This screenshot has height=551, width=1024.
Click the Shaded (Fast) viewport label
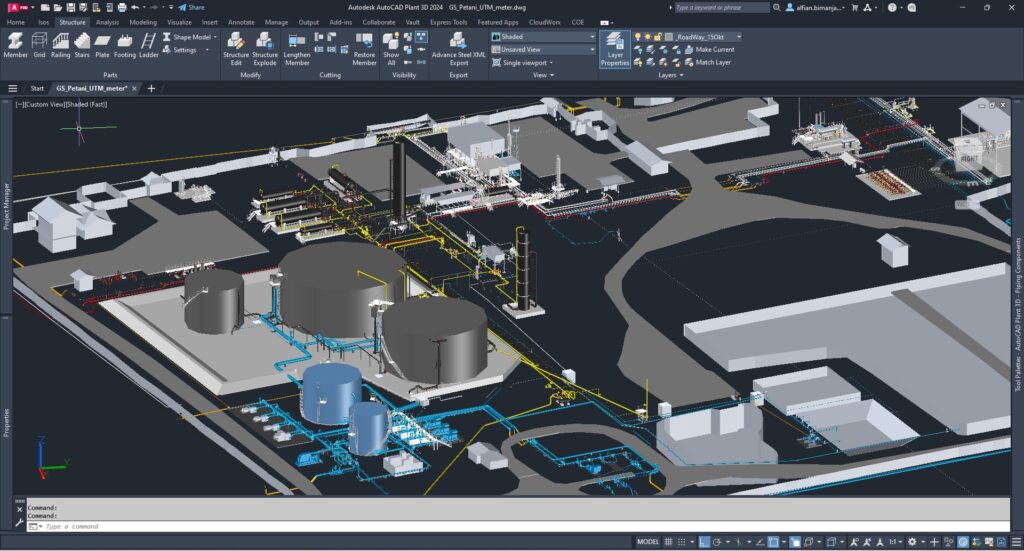[86, 104]
